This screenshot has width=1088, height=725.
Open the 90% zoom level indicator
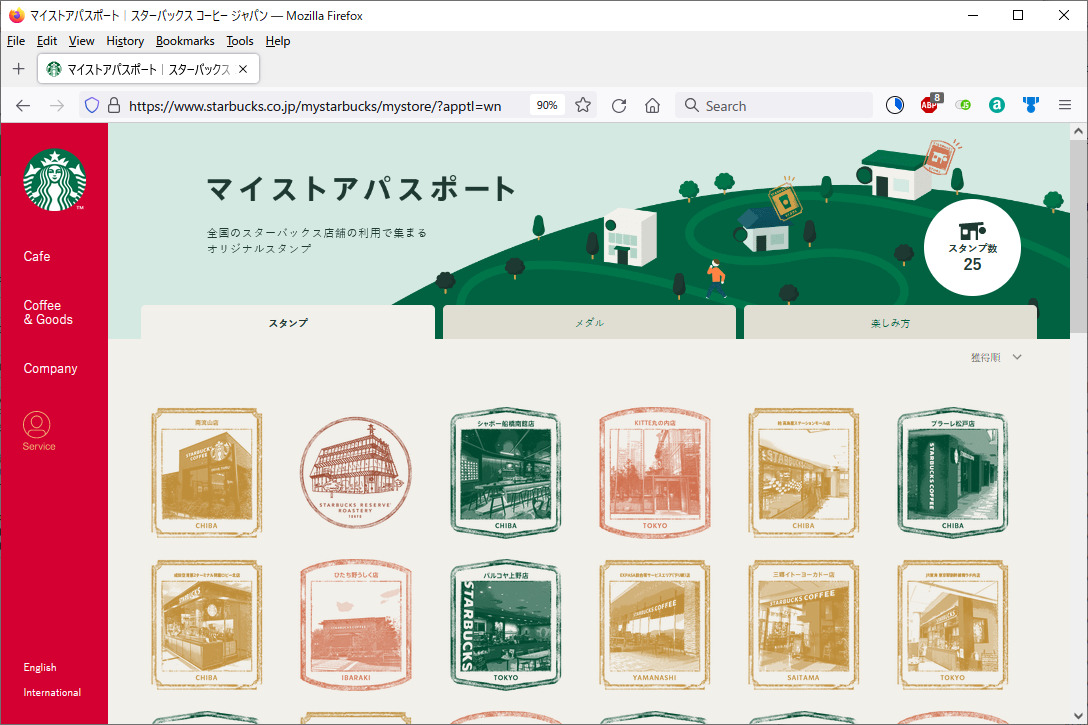(547, 105)
